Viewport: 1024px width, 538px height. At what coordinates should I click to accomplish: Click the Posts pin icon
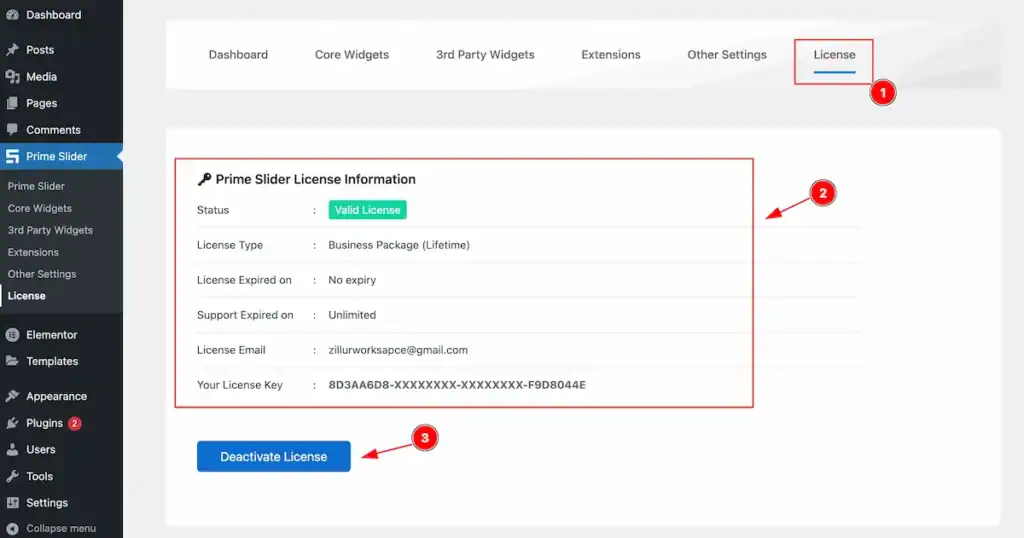pos(12,50)
